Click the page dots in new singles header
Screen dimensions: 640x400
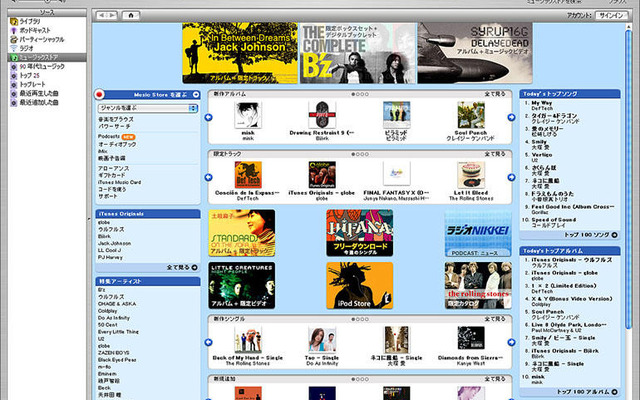[360, 319]
